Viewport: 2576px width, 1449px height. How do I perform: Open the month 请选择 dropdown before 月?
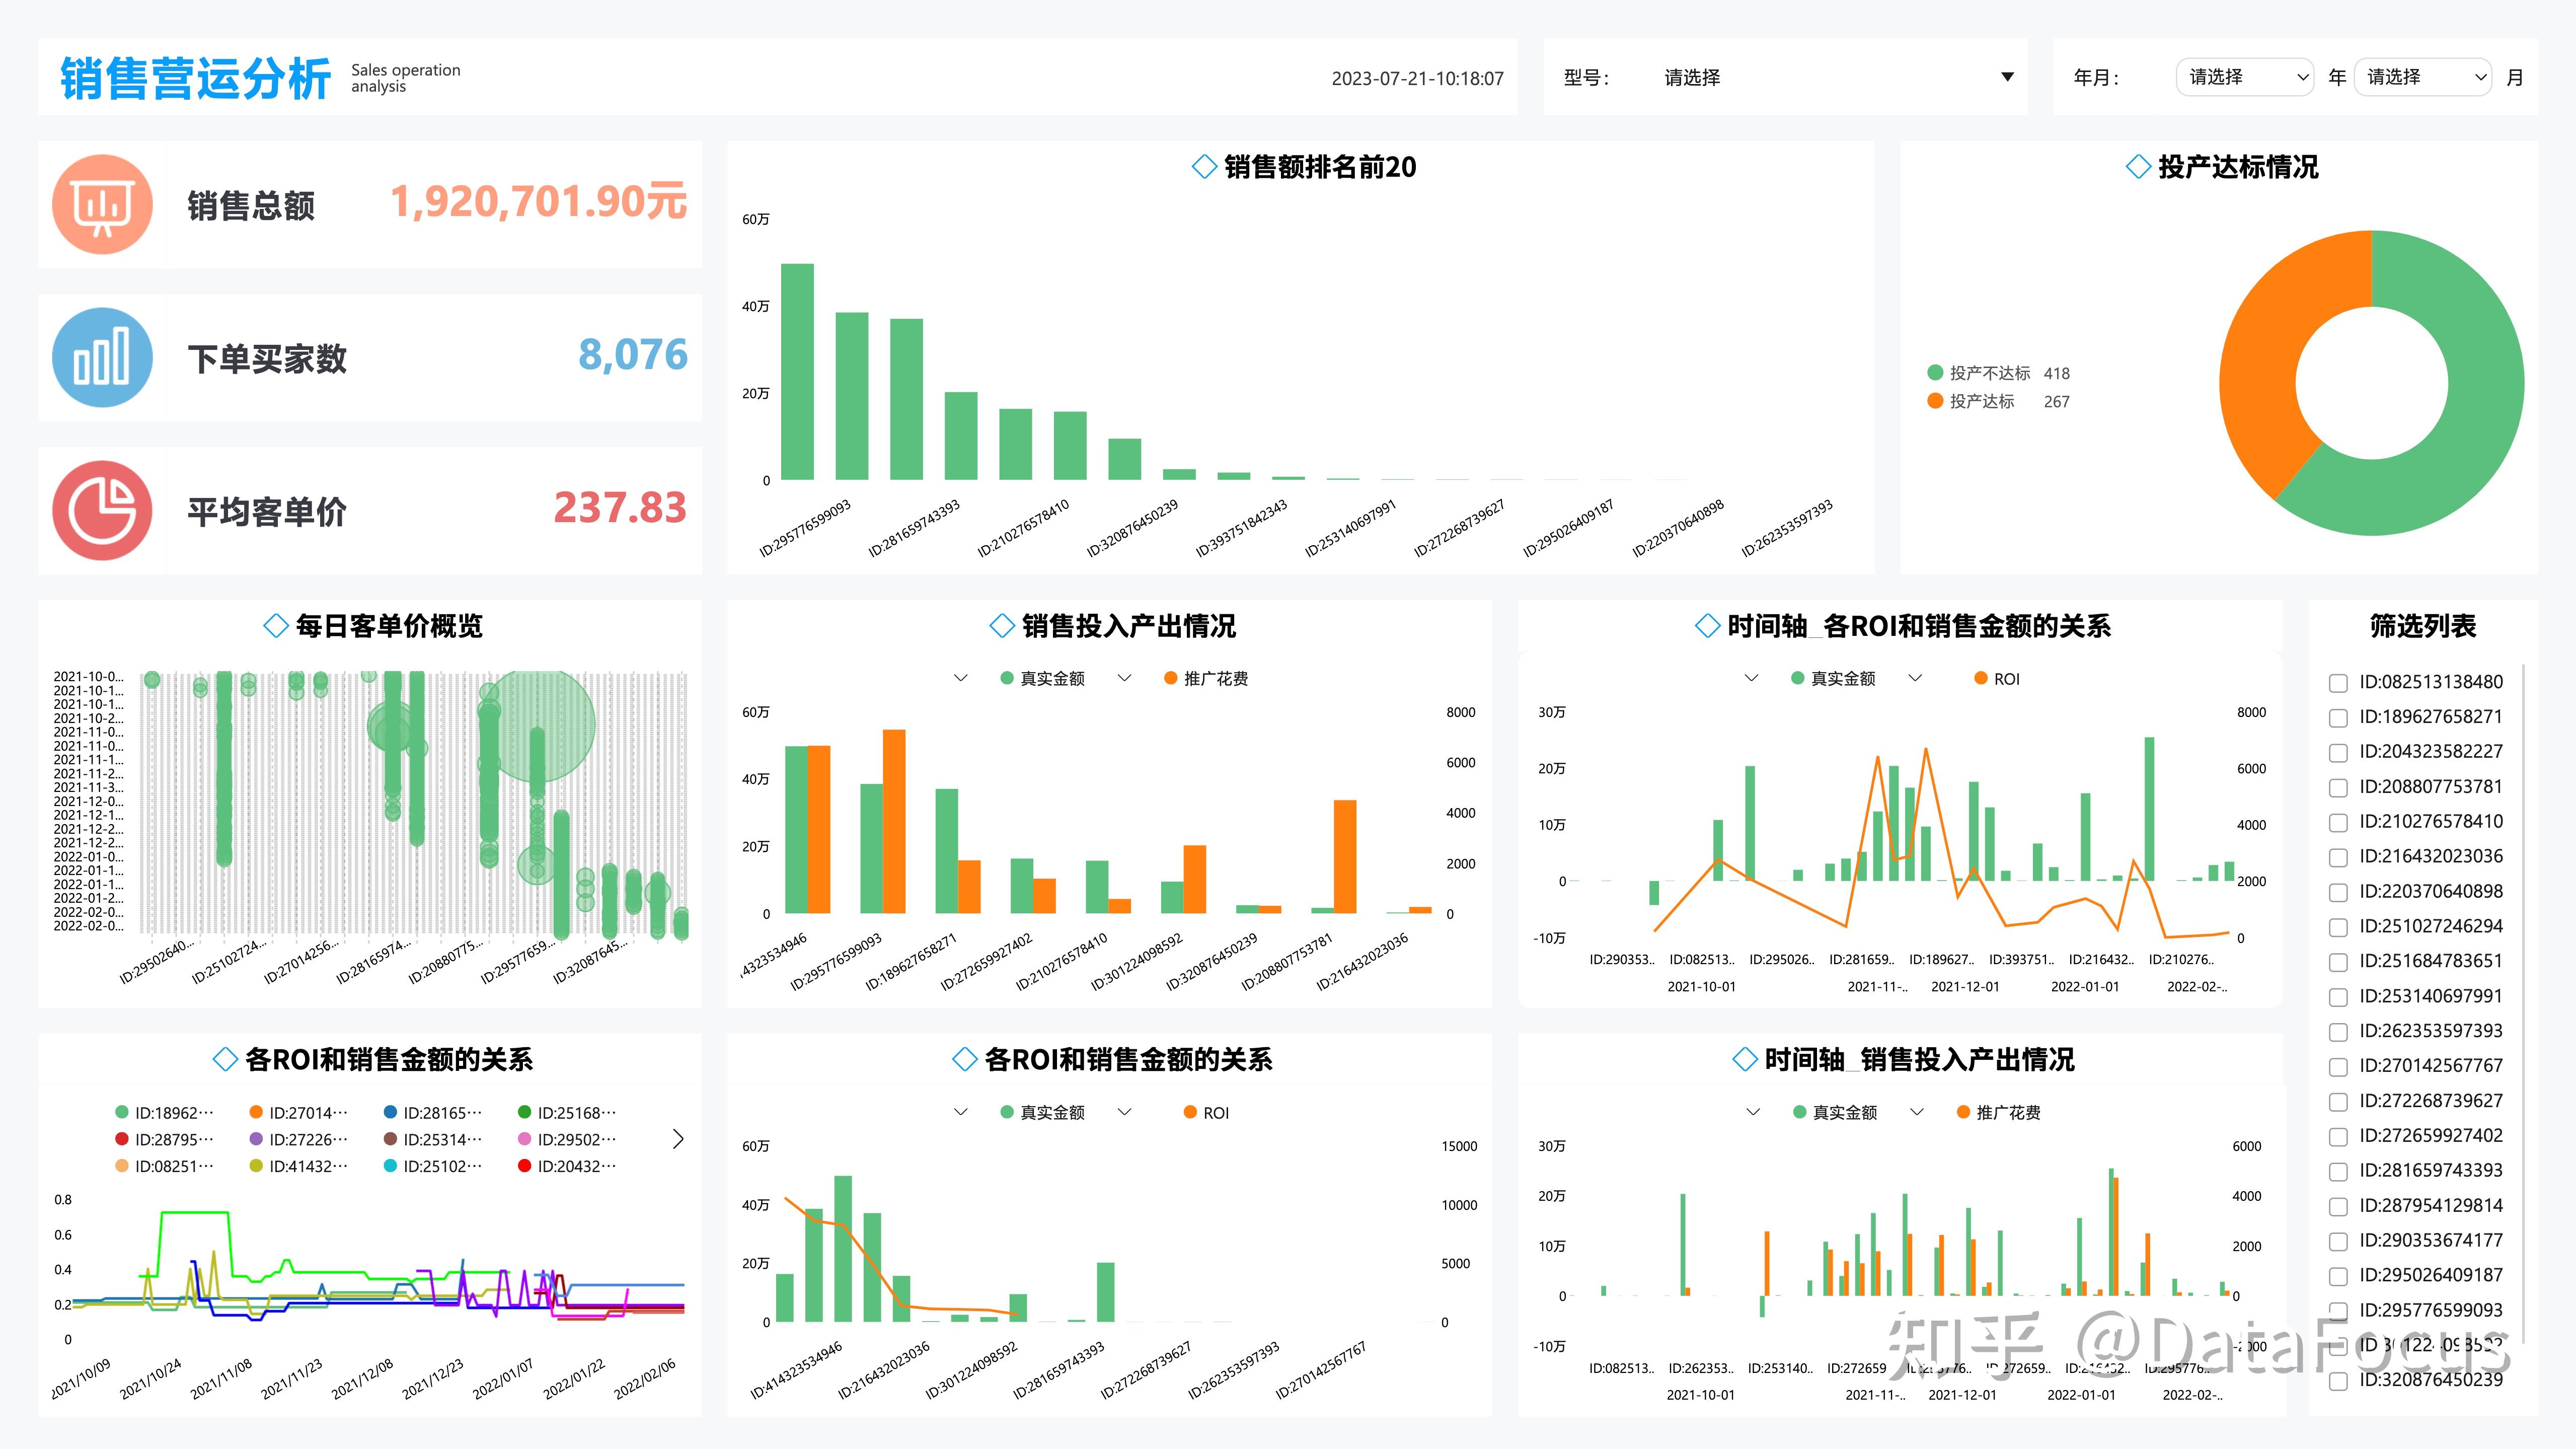click(2422, 77)
